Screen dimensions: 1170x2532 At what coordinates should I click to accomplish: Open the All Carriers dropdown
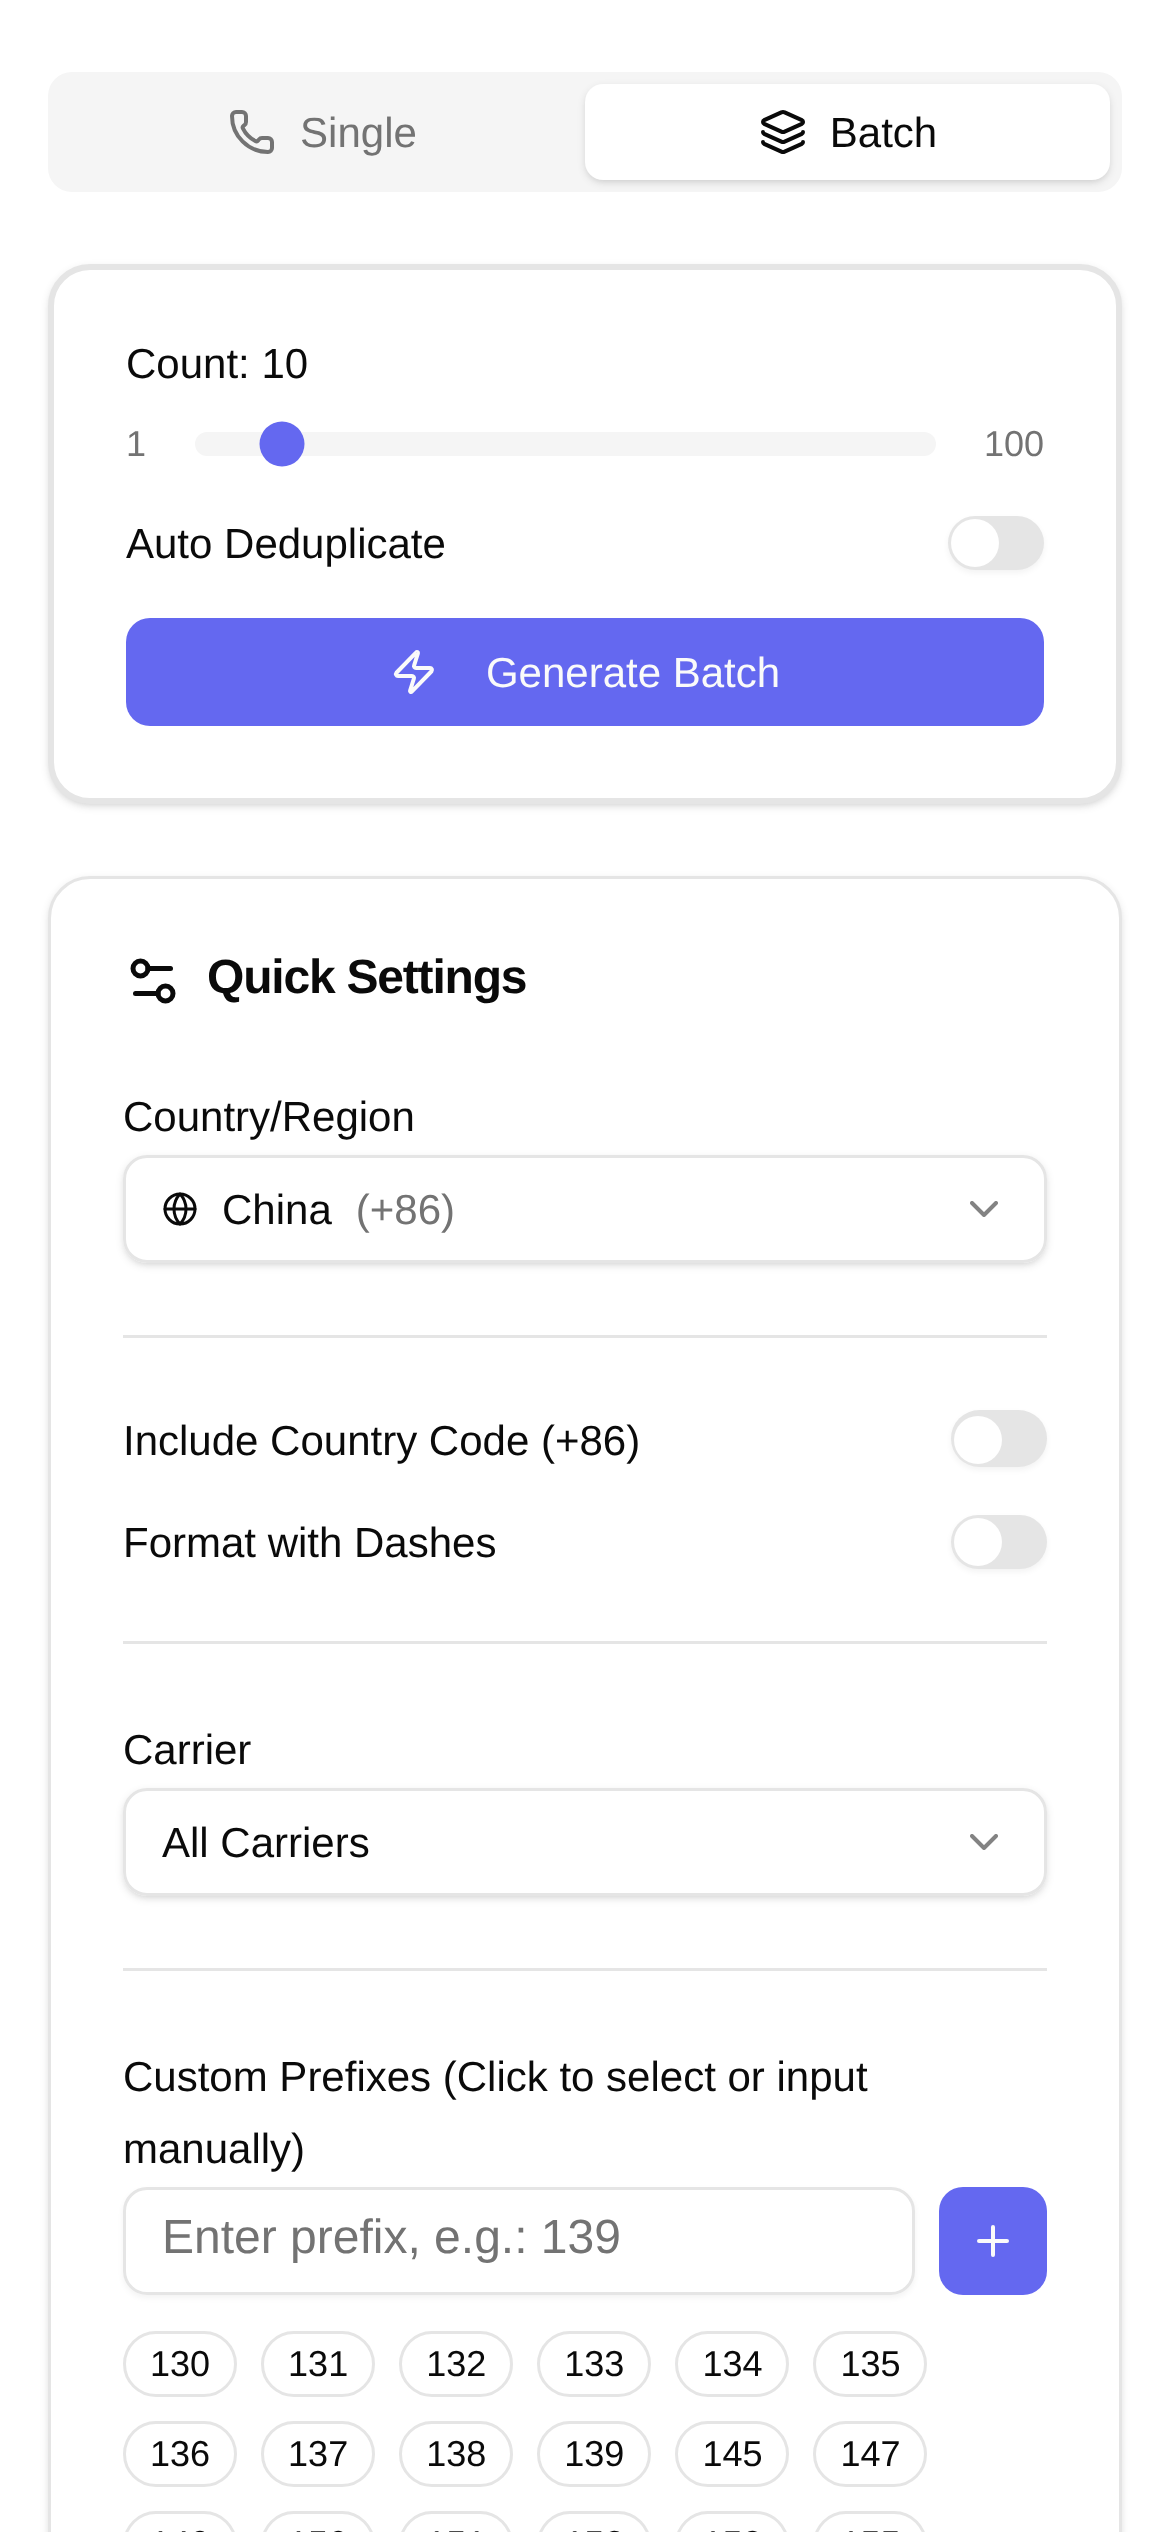click(x=584, y=1840)
